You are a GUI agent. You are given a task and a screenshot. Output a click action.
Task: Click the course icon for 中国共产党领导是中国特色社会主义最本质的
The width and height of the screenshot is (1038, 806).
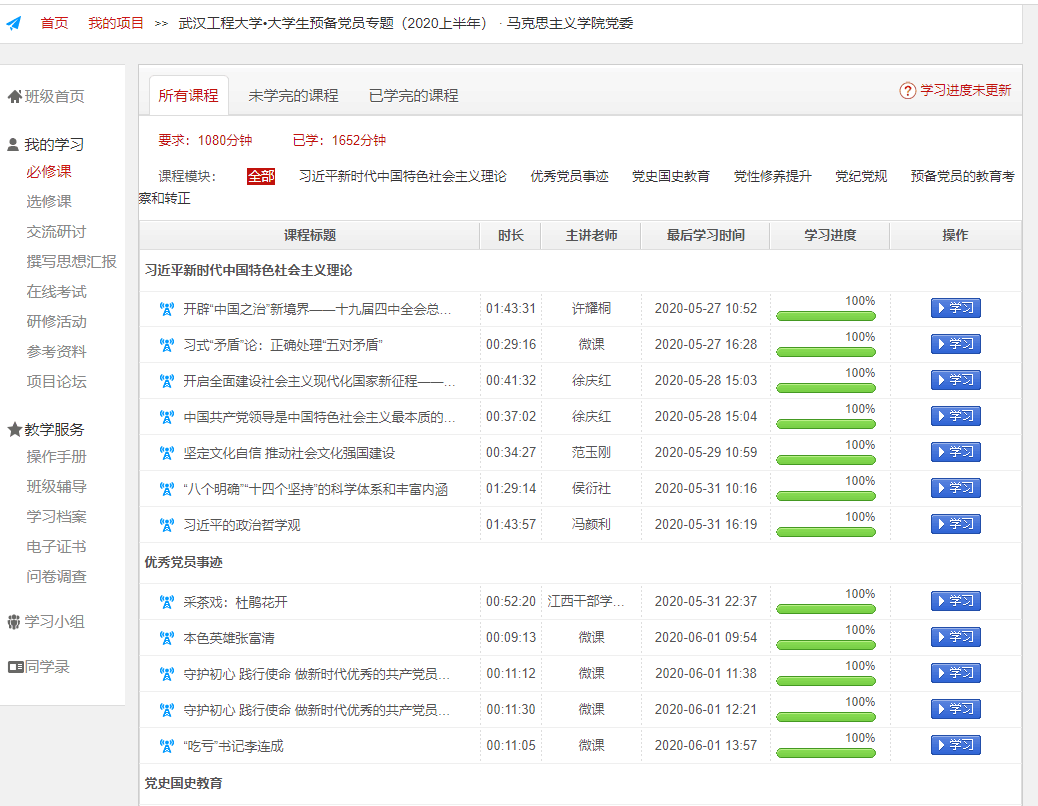point(167,417)
